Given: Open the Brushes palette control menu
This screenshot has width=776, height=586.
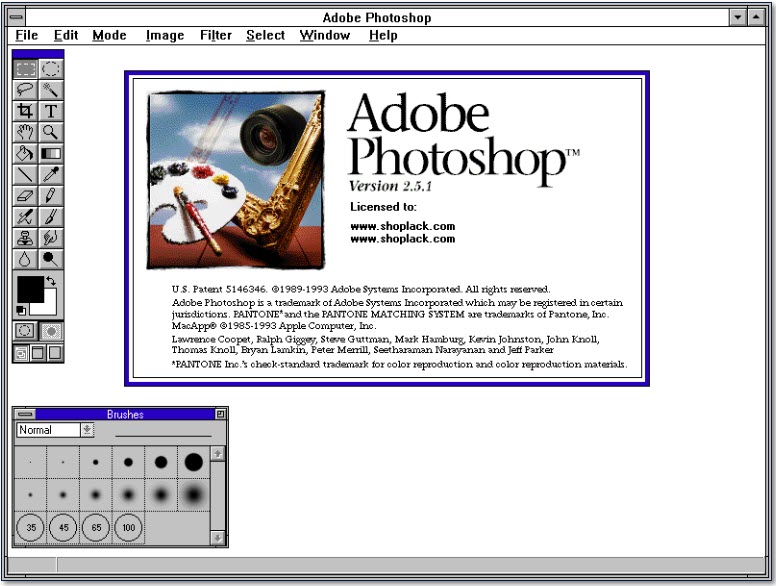Looking at the screenshot, I should tap(26, 414).
